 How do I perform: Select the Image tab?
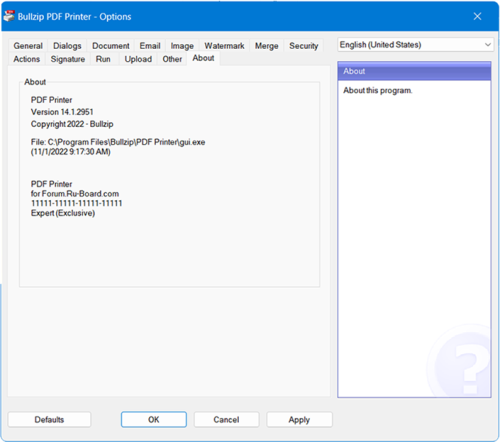182,46
